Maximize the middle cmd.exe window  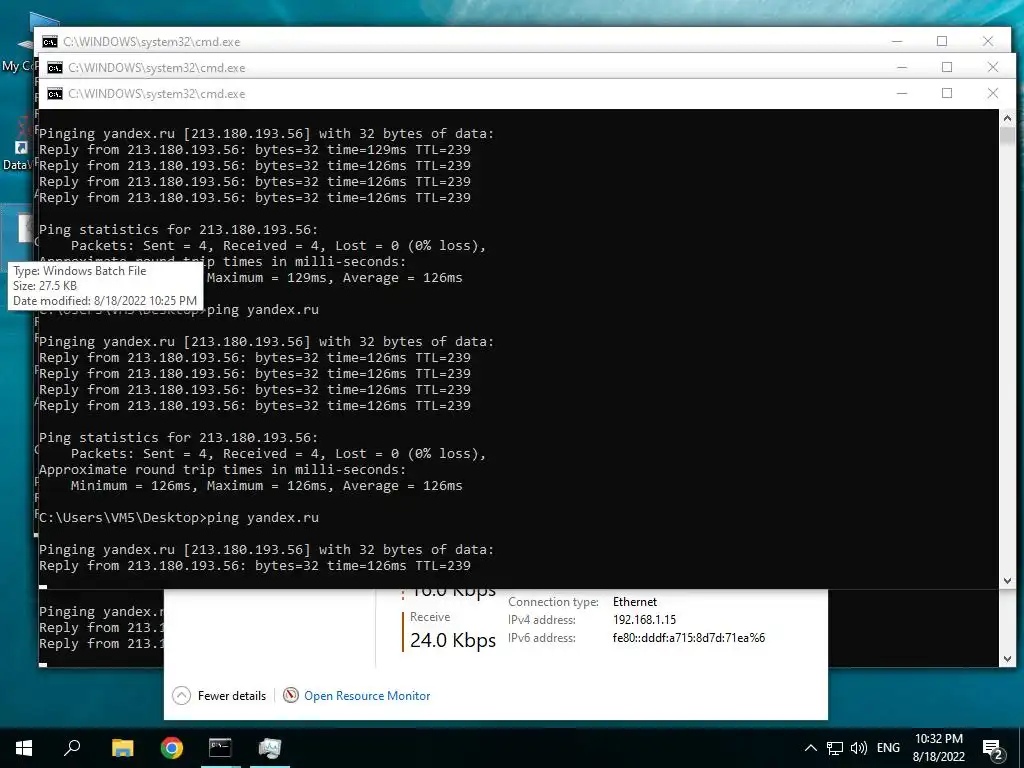point(947,67)
